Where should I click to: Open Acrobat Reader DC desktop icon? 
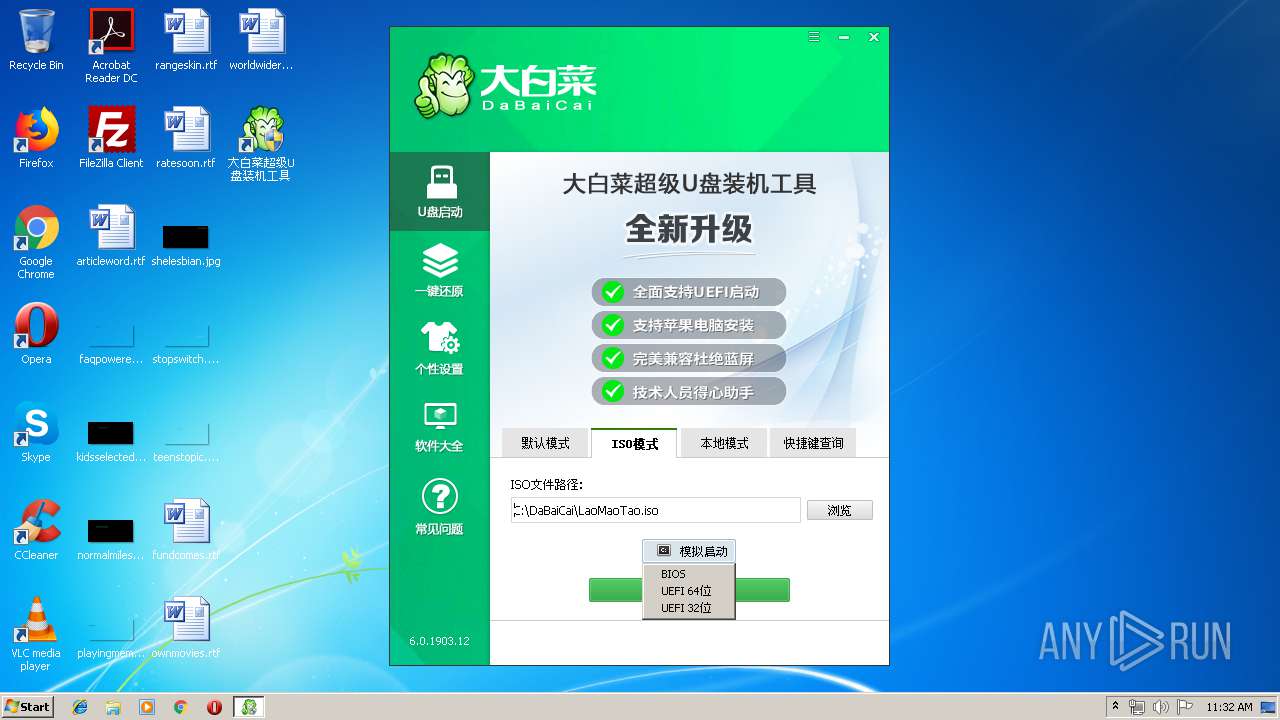point(111,46)
